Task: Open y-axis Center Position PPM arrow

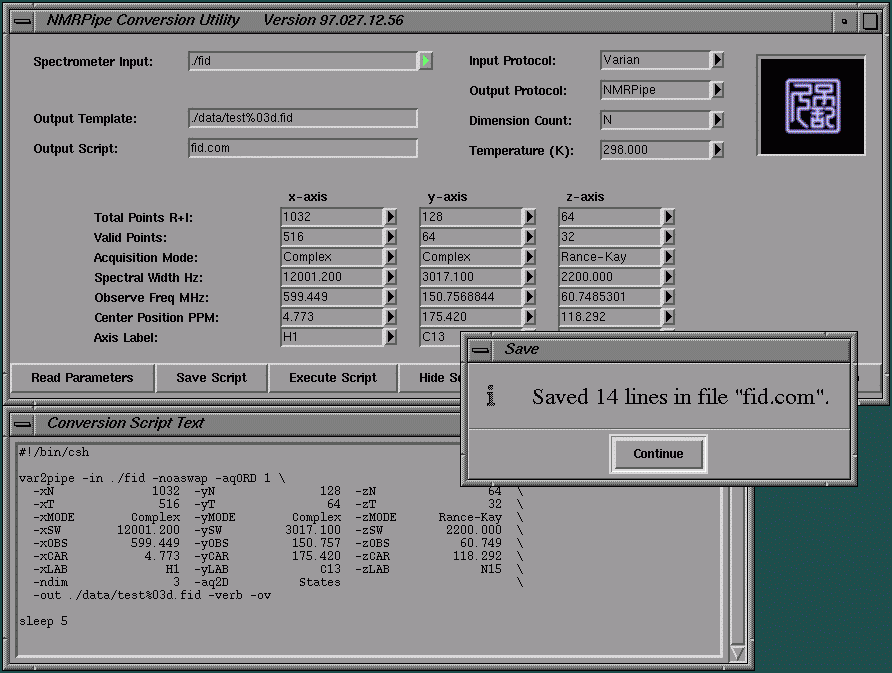Action: [530, 317]
